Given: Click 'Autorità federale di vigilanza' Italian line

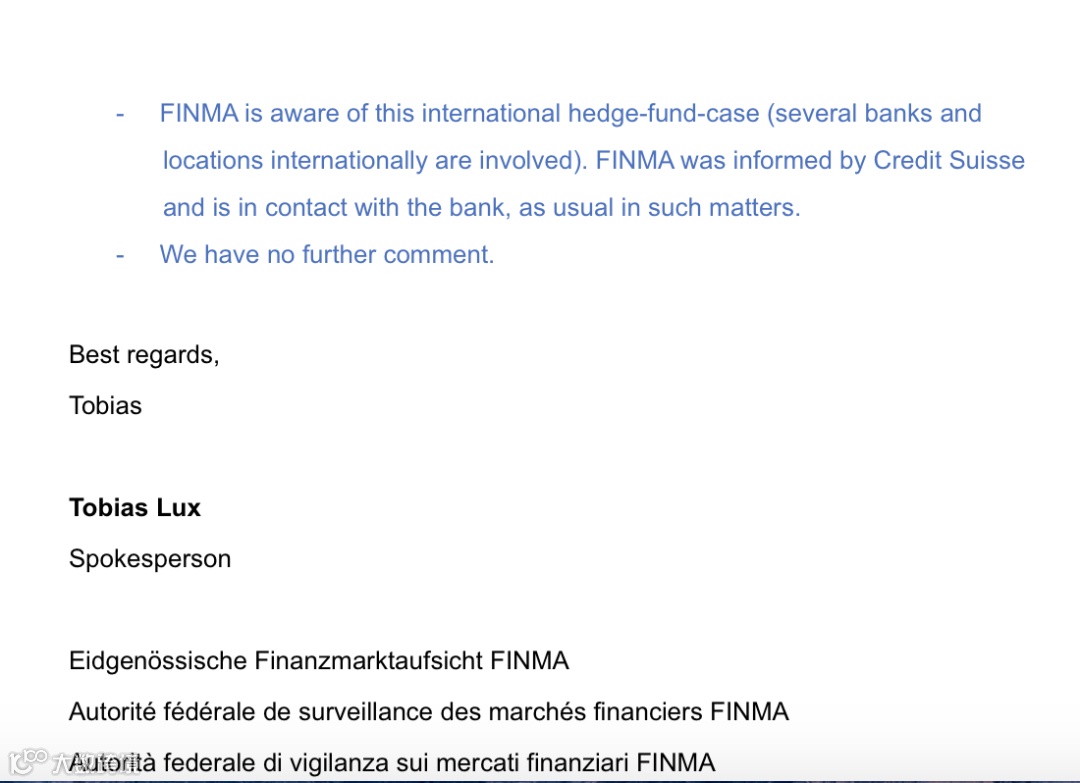Looking at the screenshot, I should pos(392,762).
